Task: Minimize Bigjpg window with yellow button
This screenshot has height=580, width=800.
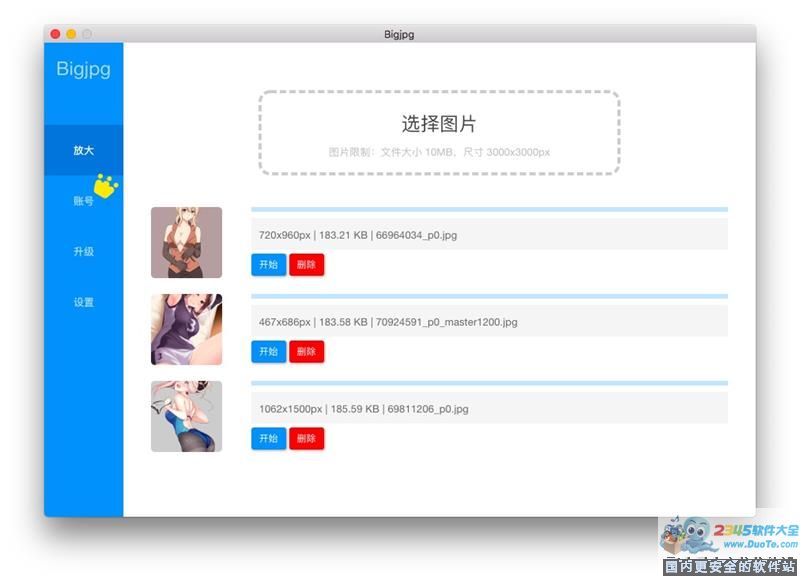Action: click(x=71, y=34)
